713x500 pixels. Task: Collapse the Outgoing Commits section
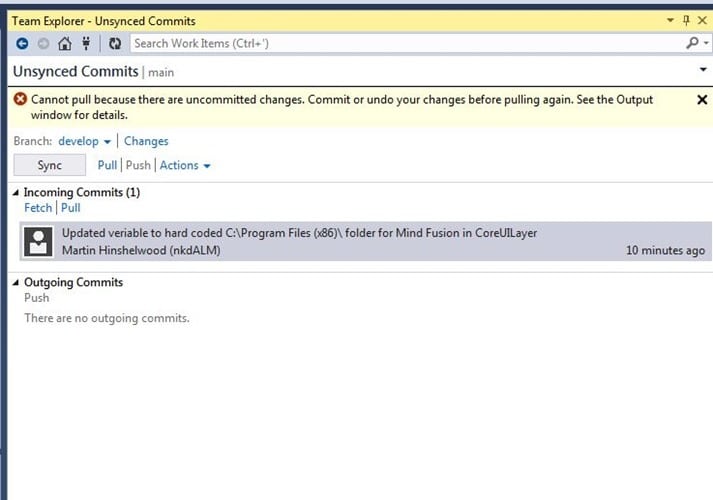click(x=16, y=283)
